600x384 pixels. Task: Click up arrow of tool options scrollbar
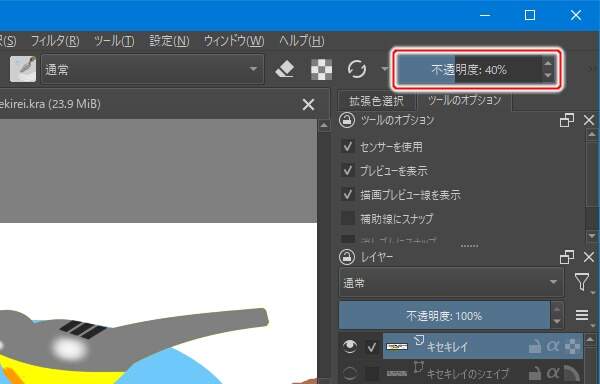(x=592, y=134)
